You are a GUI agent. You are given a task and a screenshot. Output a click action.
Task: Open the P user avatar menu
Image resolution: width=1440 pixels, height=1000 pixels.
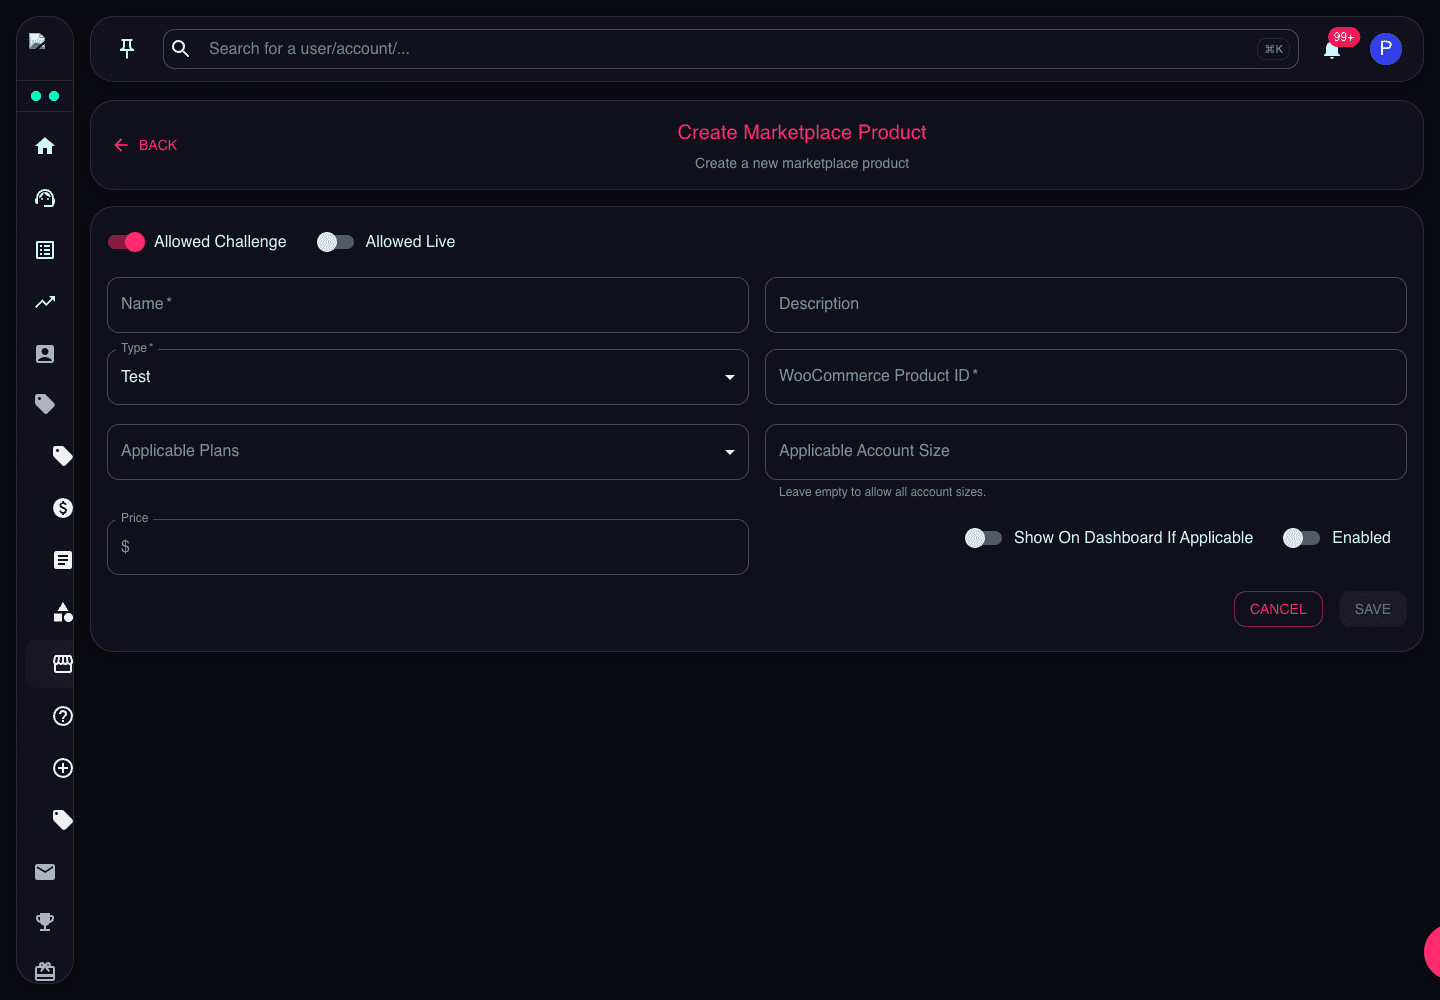tap(1386, 49)
